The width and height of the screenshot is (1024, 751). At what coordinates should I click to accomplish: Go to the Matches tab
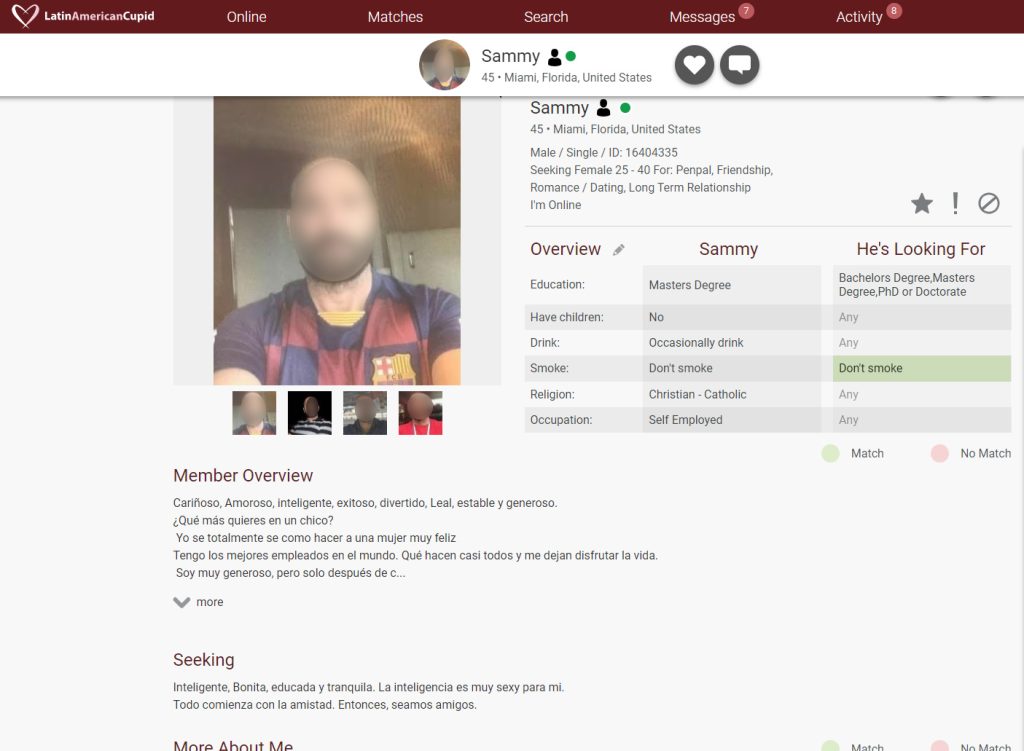point(395,17)
